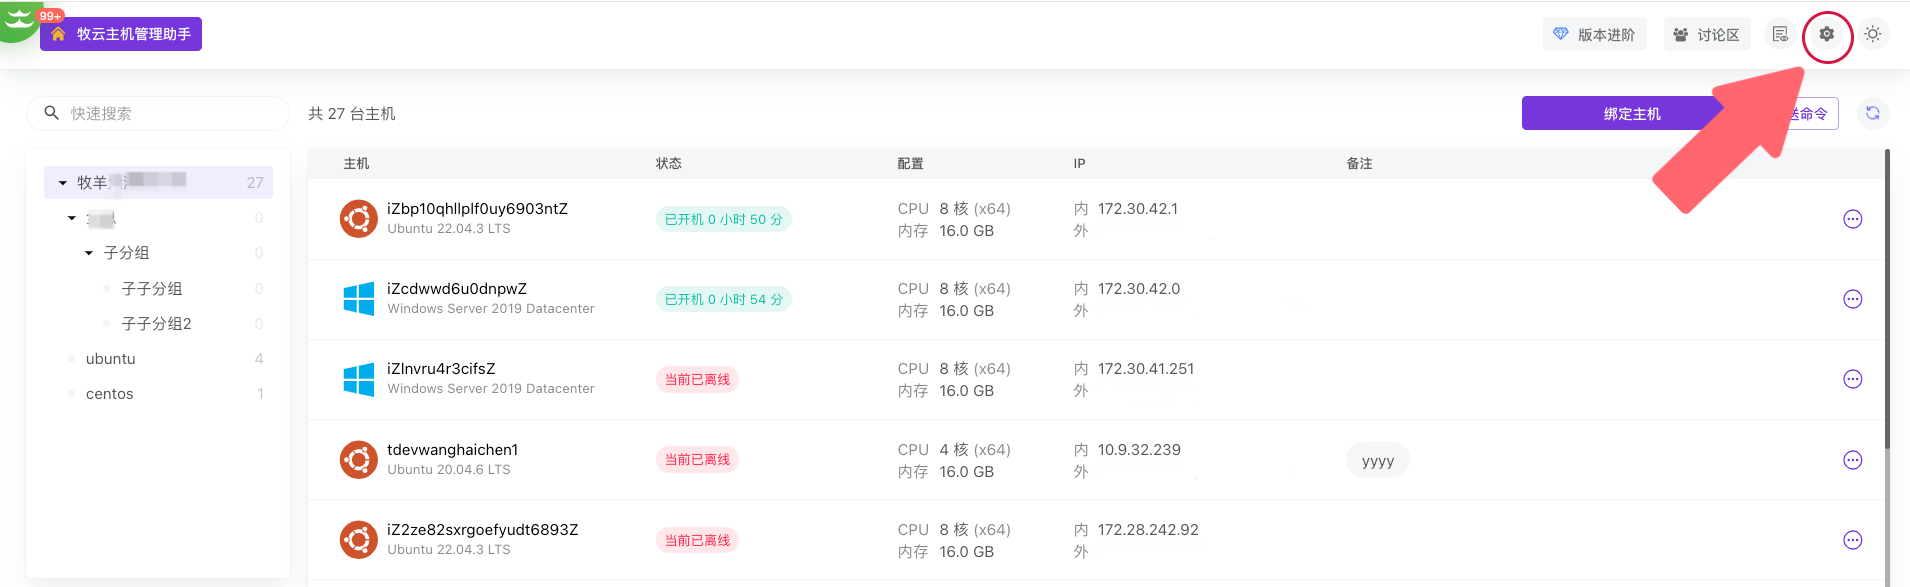1910x587 pixels.
Task: Click the host list vertical scrollbar
Action: [x=1887, y=300]
